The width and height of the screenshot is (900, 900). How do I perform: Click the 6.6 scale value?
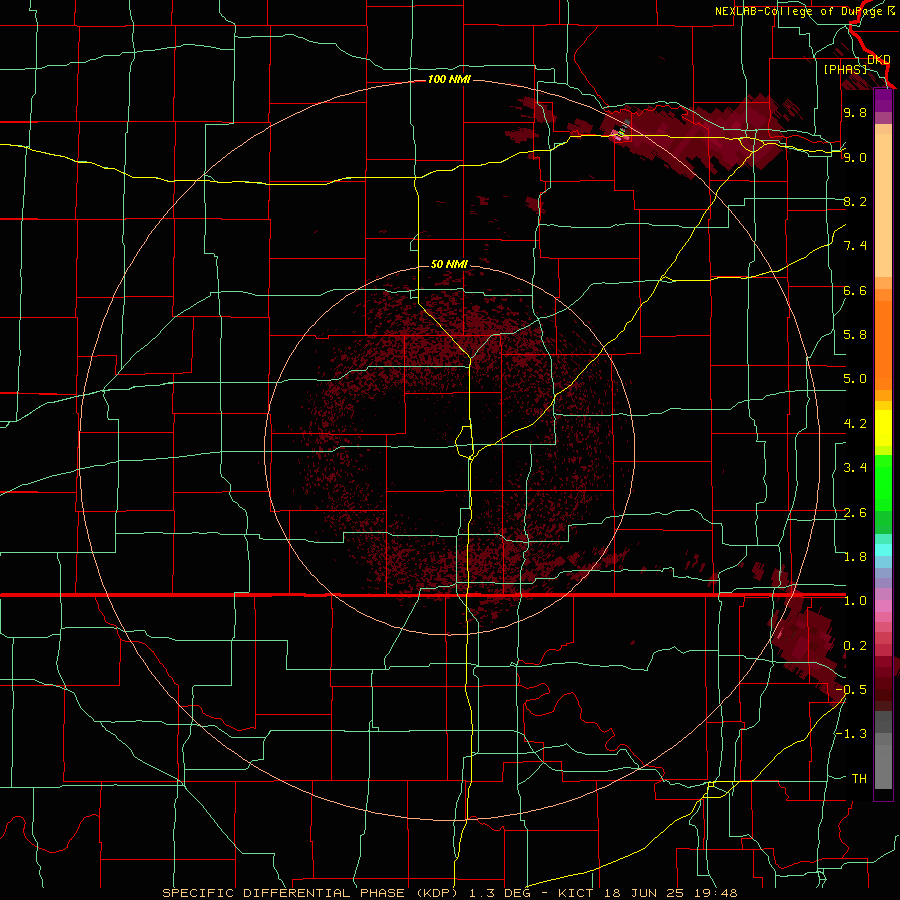pos(855,290)
